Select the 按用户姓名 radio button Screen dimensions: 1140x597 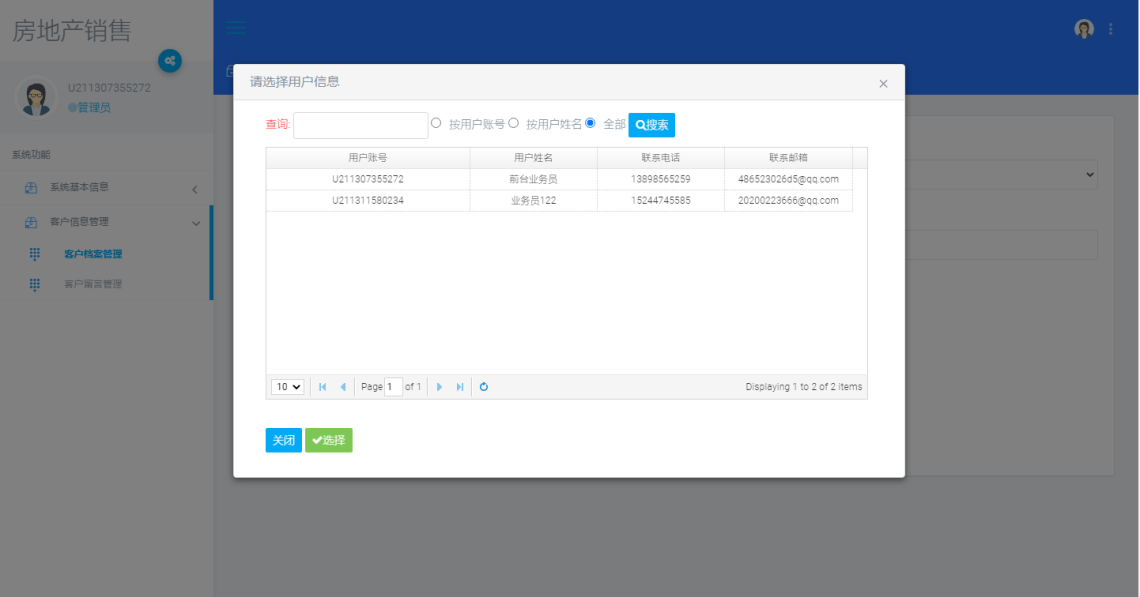pyautogui.click(x=512, y=123)
